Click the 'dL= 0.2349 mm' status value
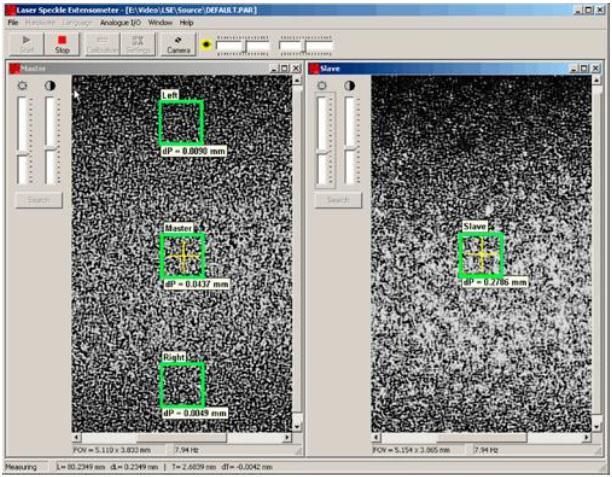Screen dimensions: 612x477 pos(134,467)
